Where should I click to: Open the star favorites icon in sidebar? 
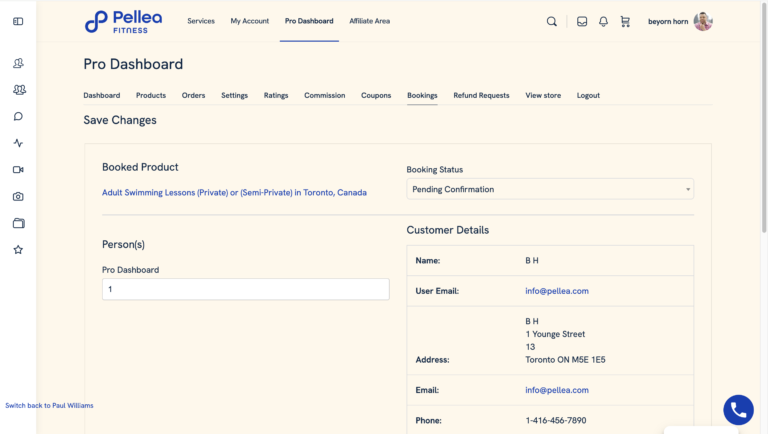(18, 250)
